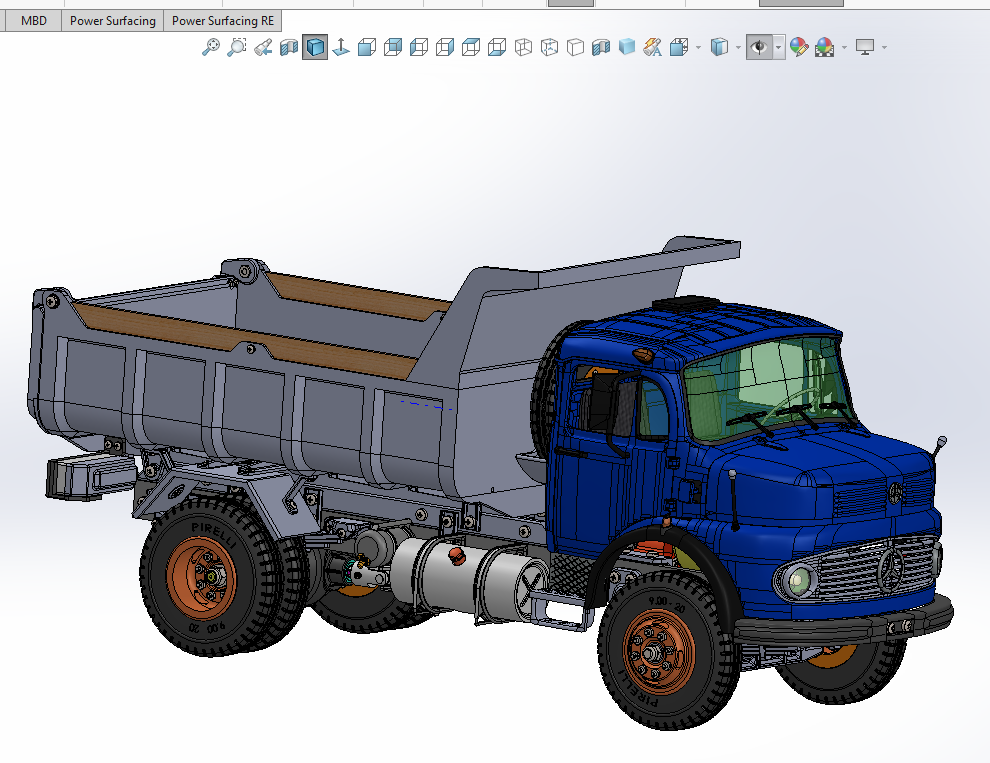Open the View Settings monitor icon
Image resolution: width=990 pixels, height=763 pixels.
pos(865,47)
